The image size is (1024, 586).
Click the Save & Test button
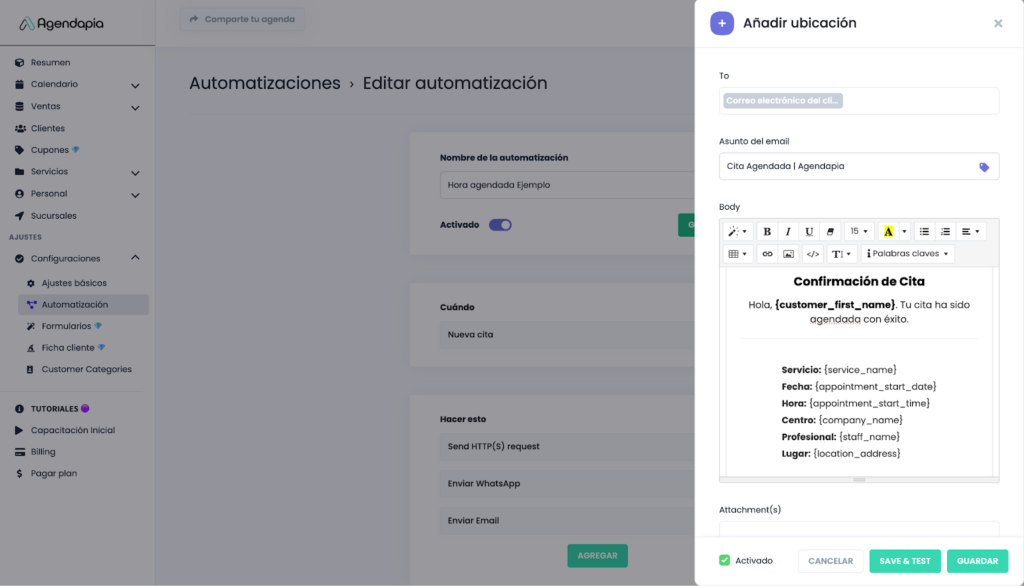click(x=904, y=561)
